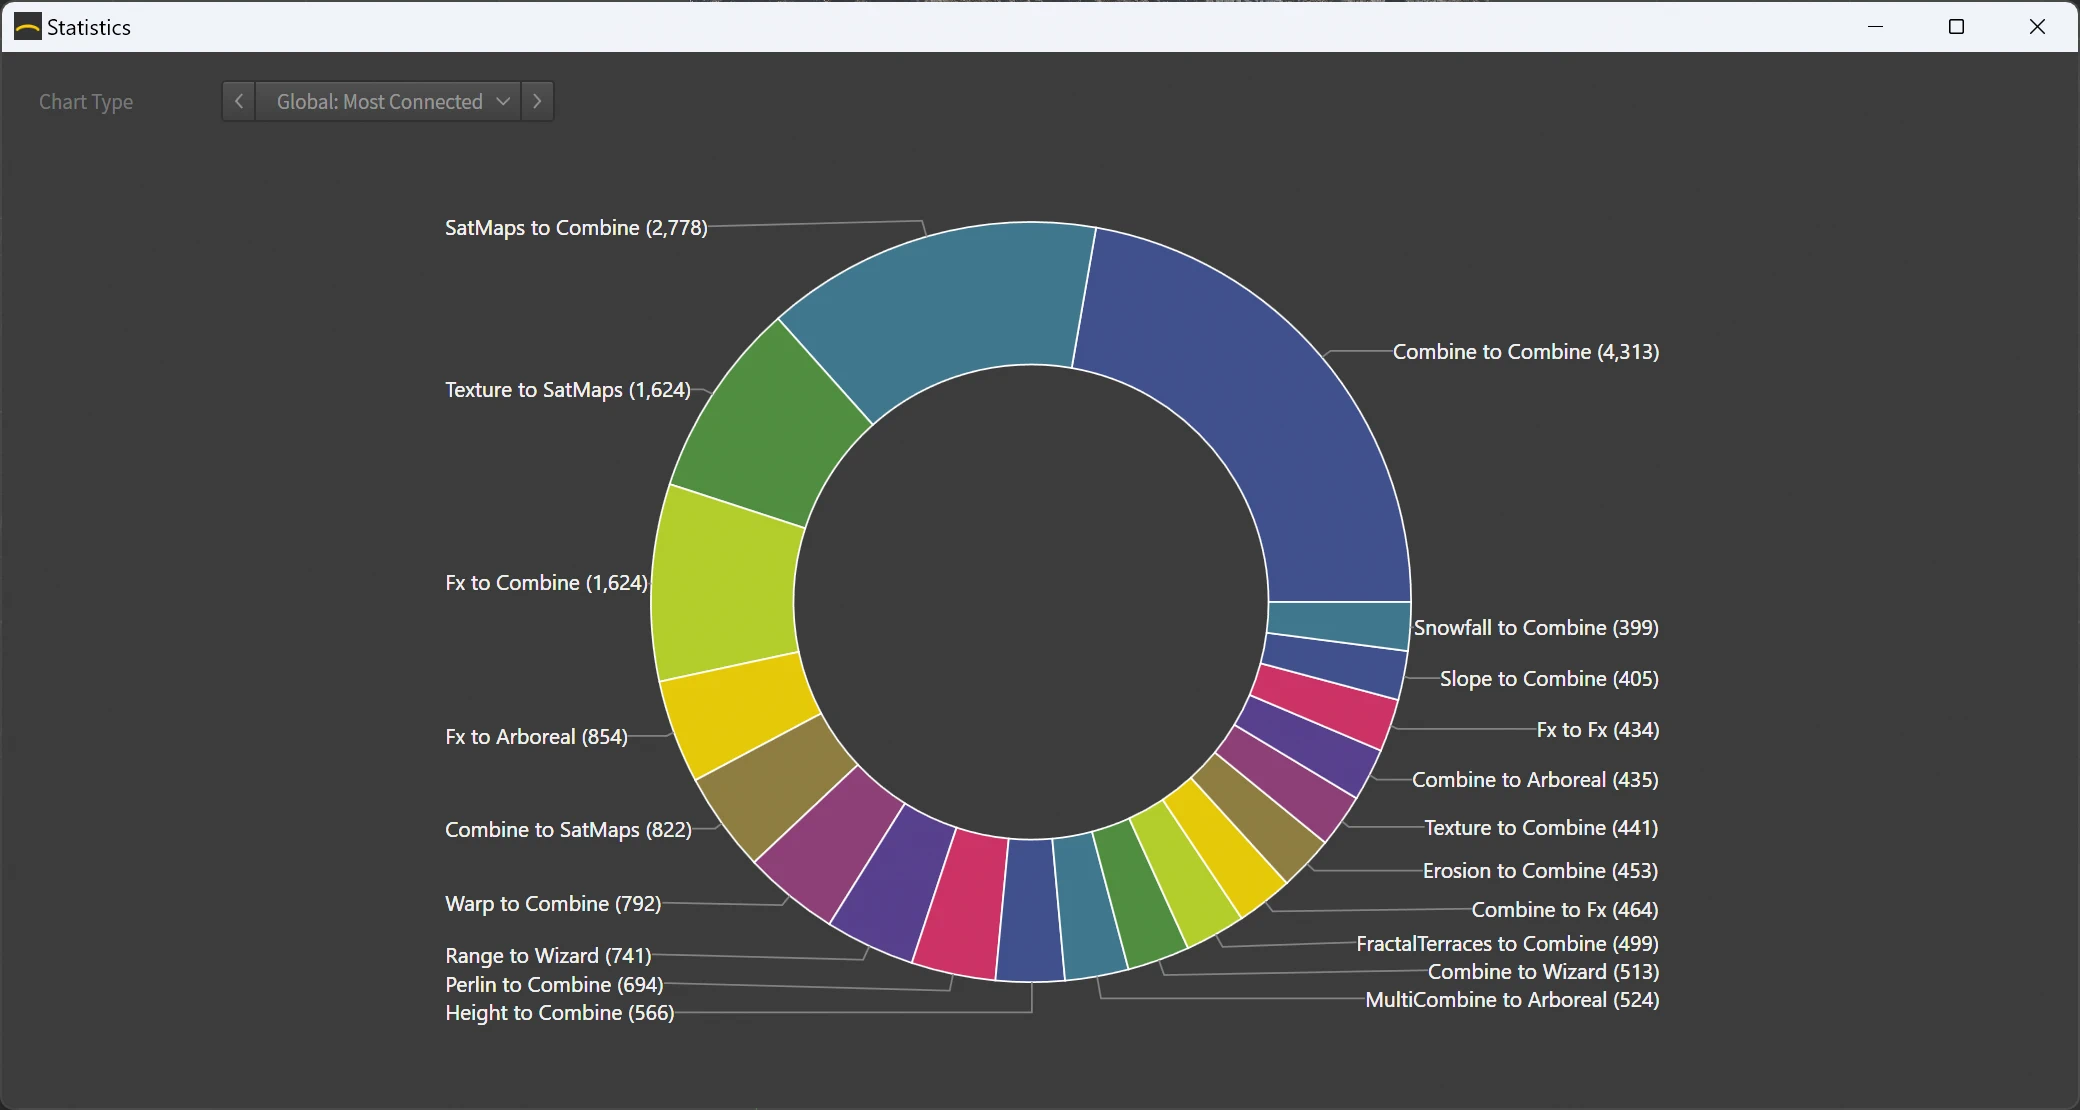
Task: Click 'MultiCombine to Arboreal (524)' label
Action: [1512, 1000]
